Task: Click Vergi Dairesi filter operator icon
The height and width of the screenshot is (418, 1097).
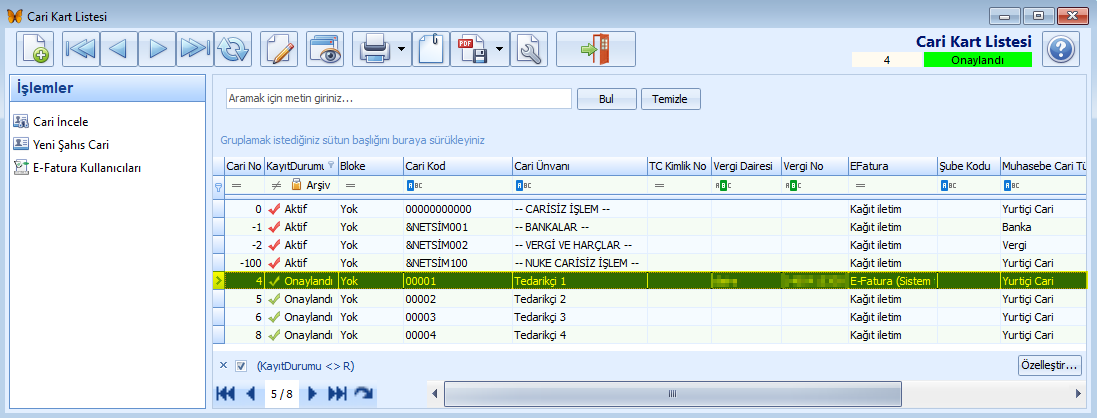Action: tap(722, 186)
